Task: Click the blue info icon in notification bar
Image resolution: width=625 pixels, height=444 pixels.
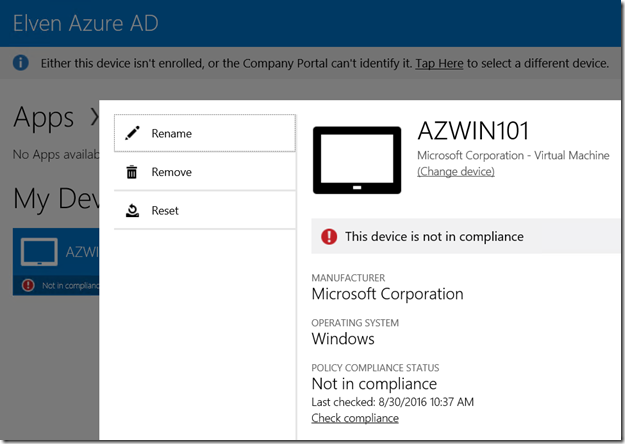Action: [21, 63]
